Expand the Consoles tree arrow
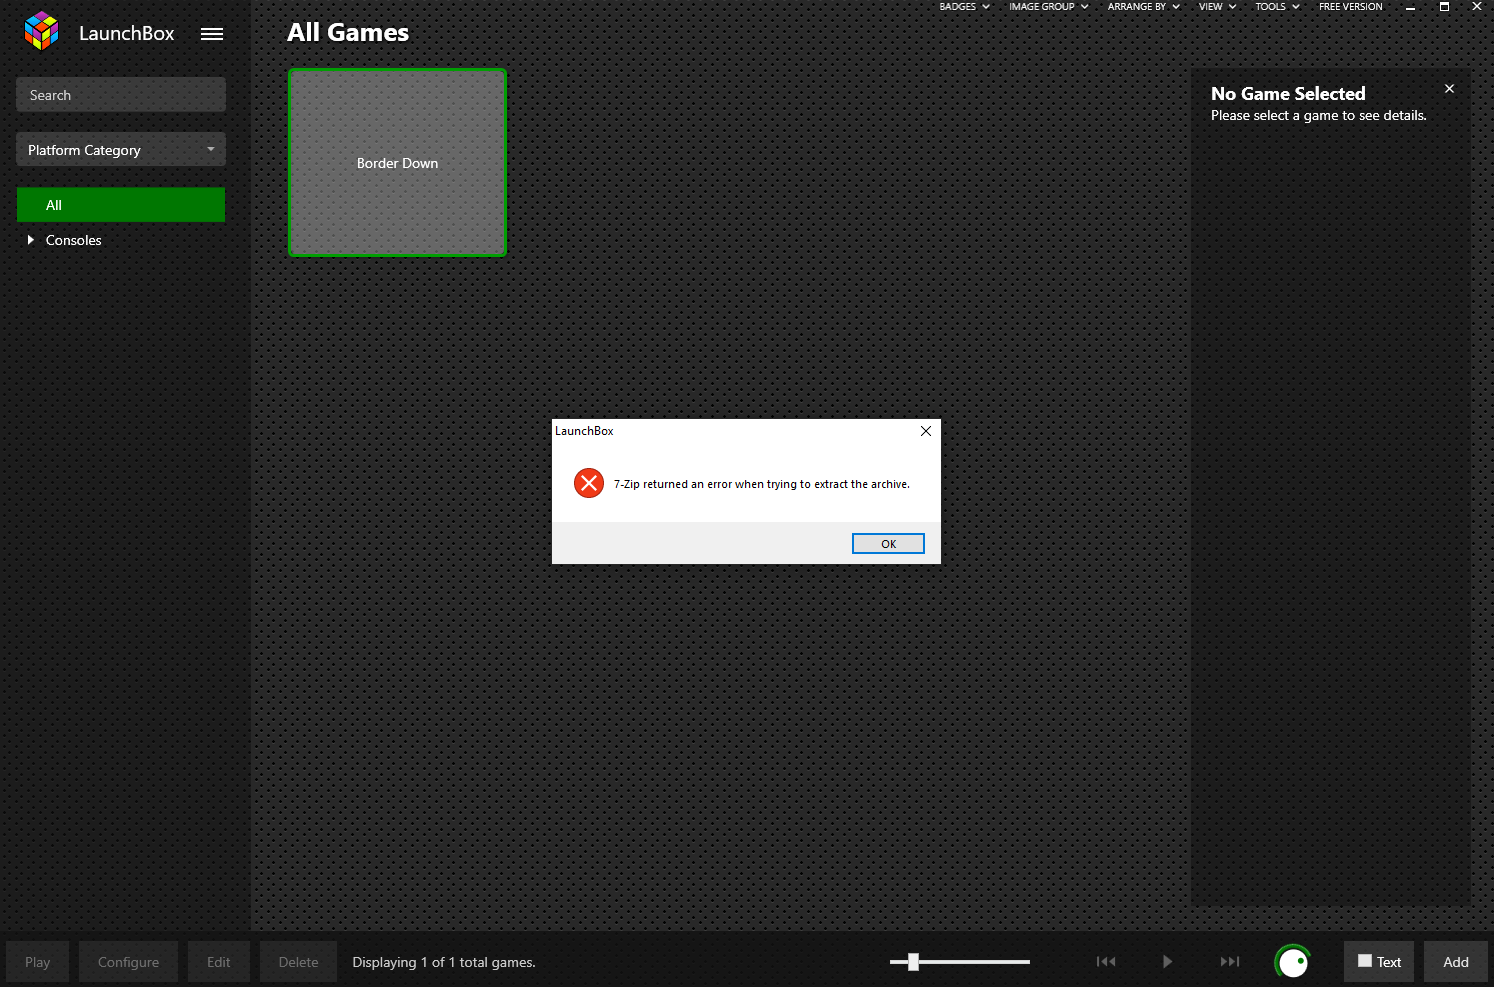This screenshot has height=987, width=1494. coord(31,240)
